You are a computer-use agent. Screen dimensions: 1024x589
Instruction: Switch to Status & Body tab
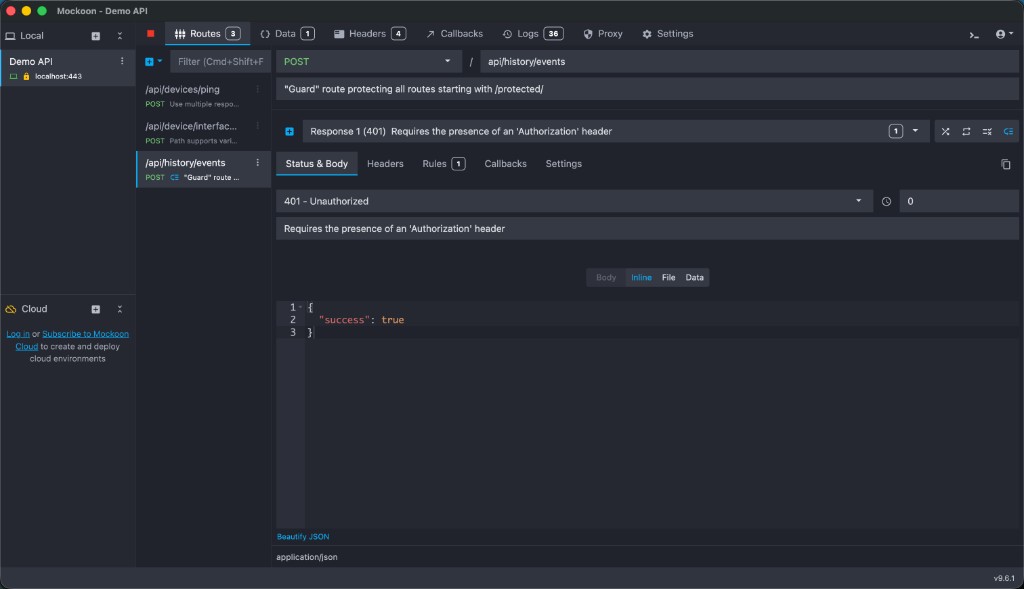pos(317,164)
